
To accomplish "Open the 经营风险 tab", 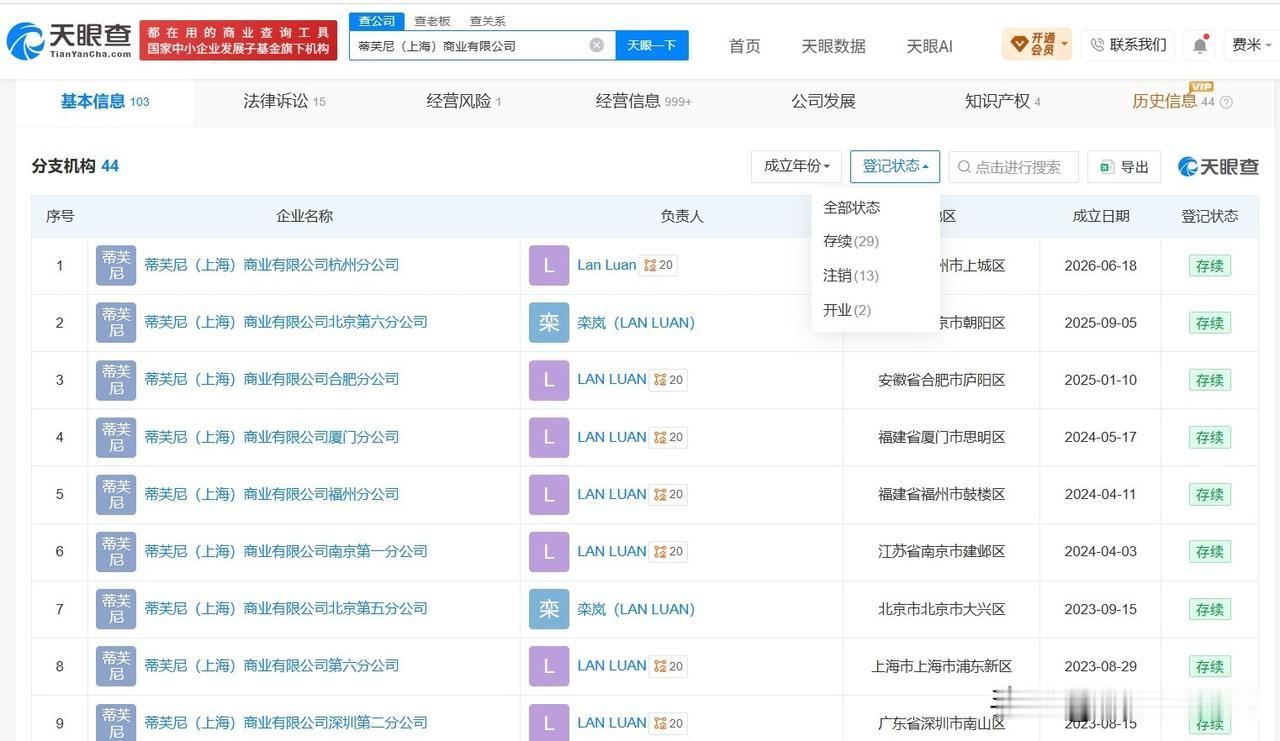I will click(x=464, y=101).
